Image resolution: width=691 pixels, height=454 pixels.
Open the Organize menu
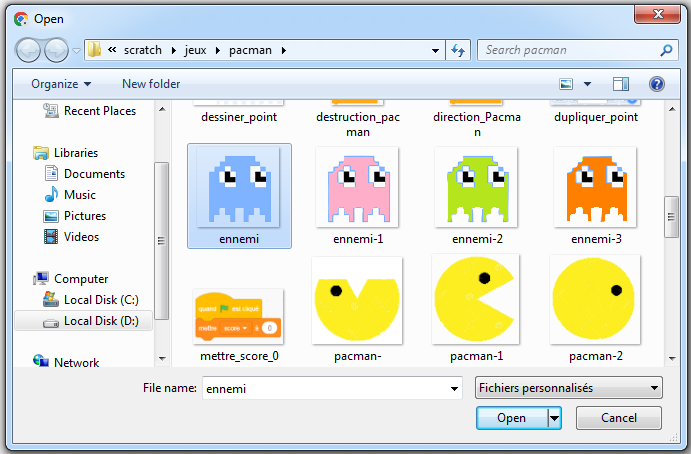click(x=61, y=84)
